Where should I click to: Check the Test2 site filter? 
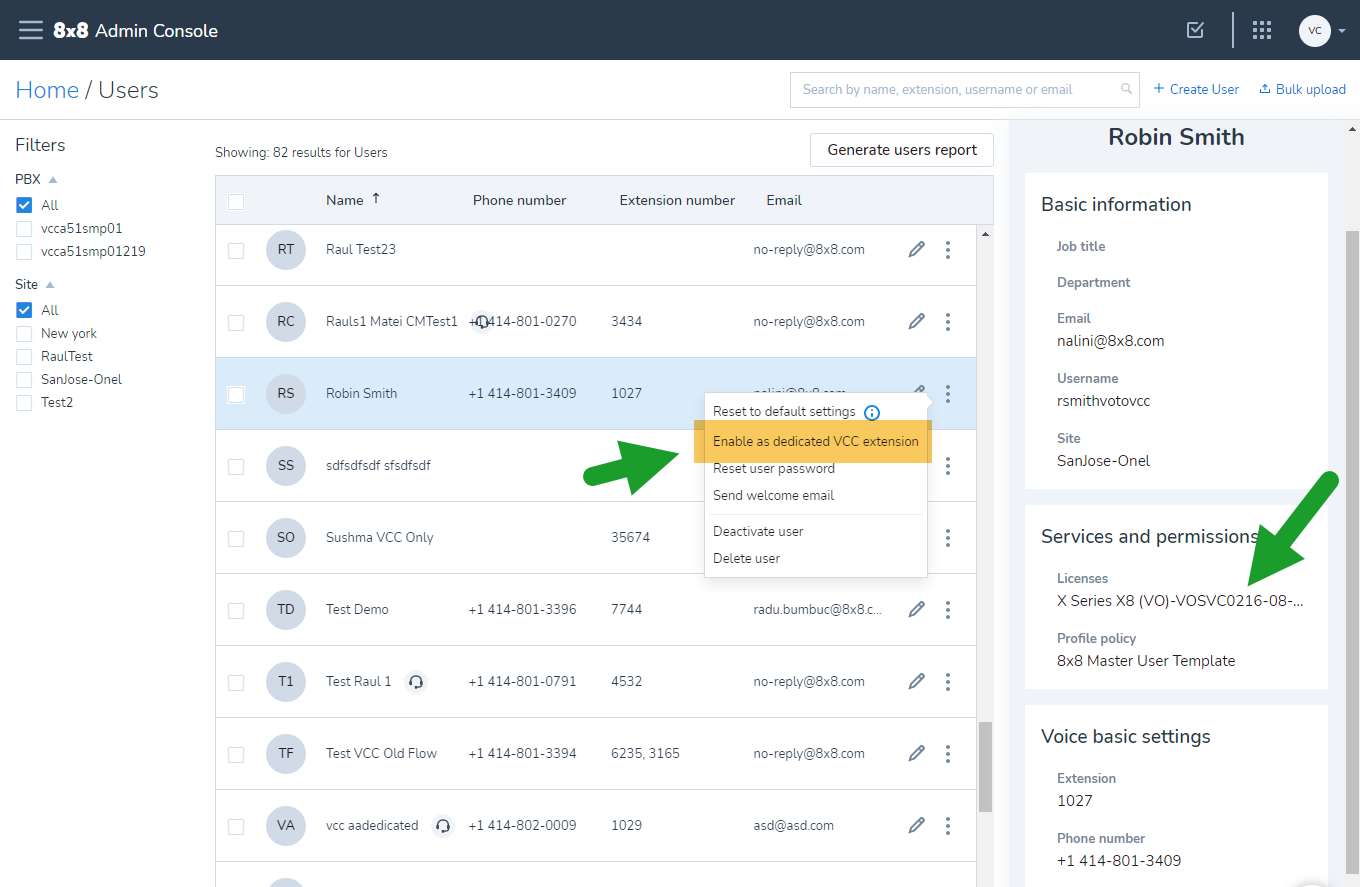click(x=24, y=402)
